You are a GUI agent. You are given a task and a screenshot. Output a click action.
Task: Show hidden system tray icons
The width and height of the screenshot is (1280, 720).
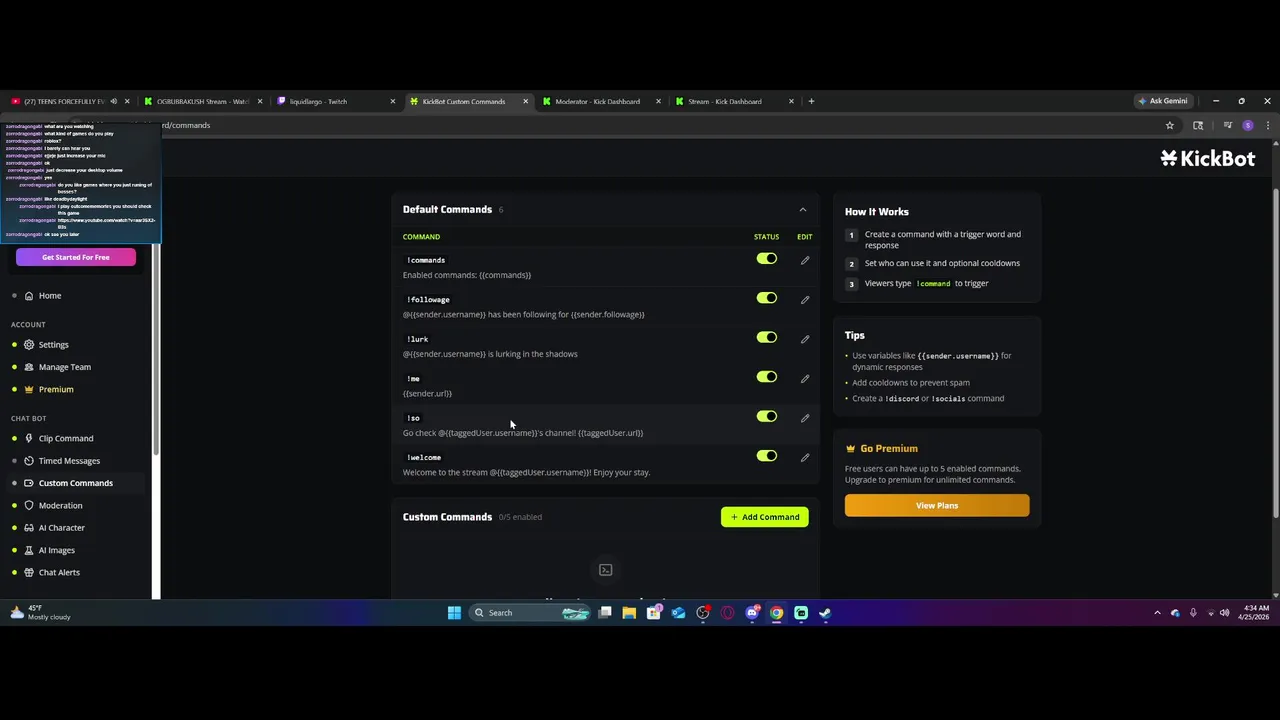click(1157, 613)
